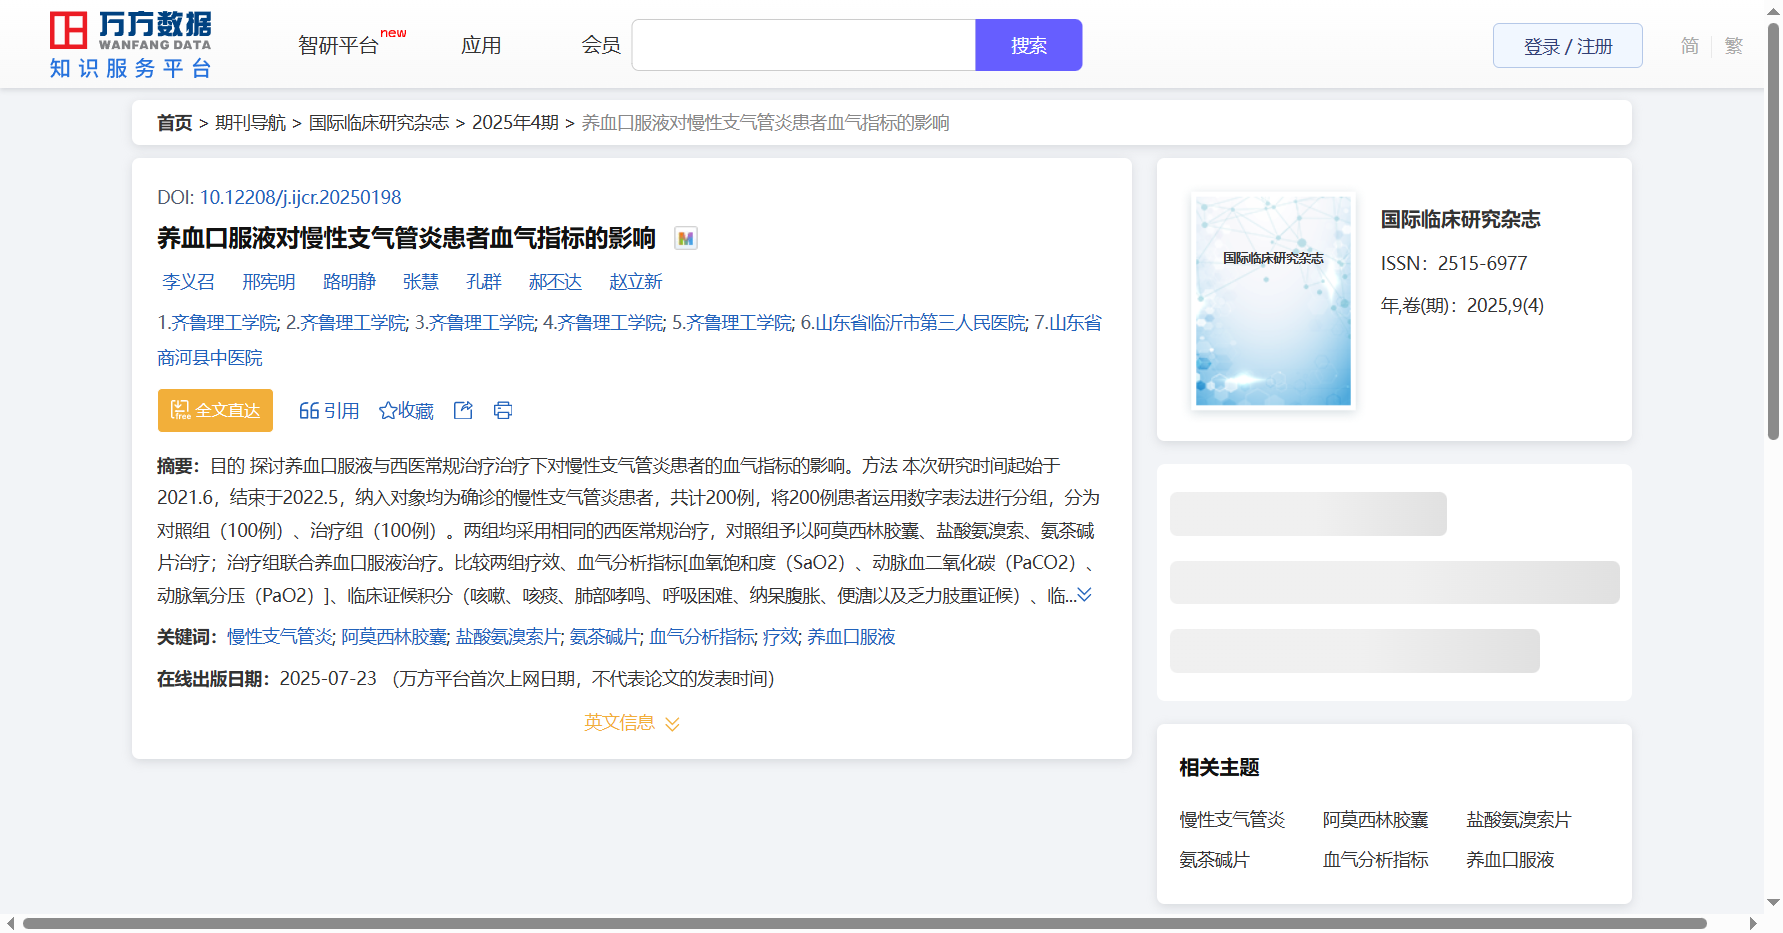Open related topic 慢性支气管炎
The image size is (1783, 933).
point(1232,820)
